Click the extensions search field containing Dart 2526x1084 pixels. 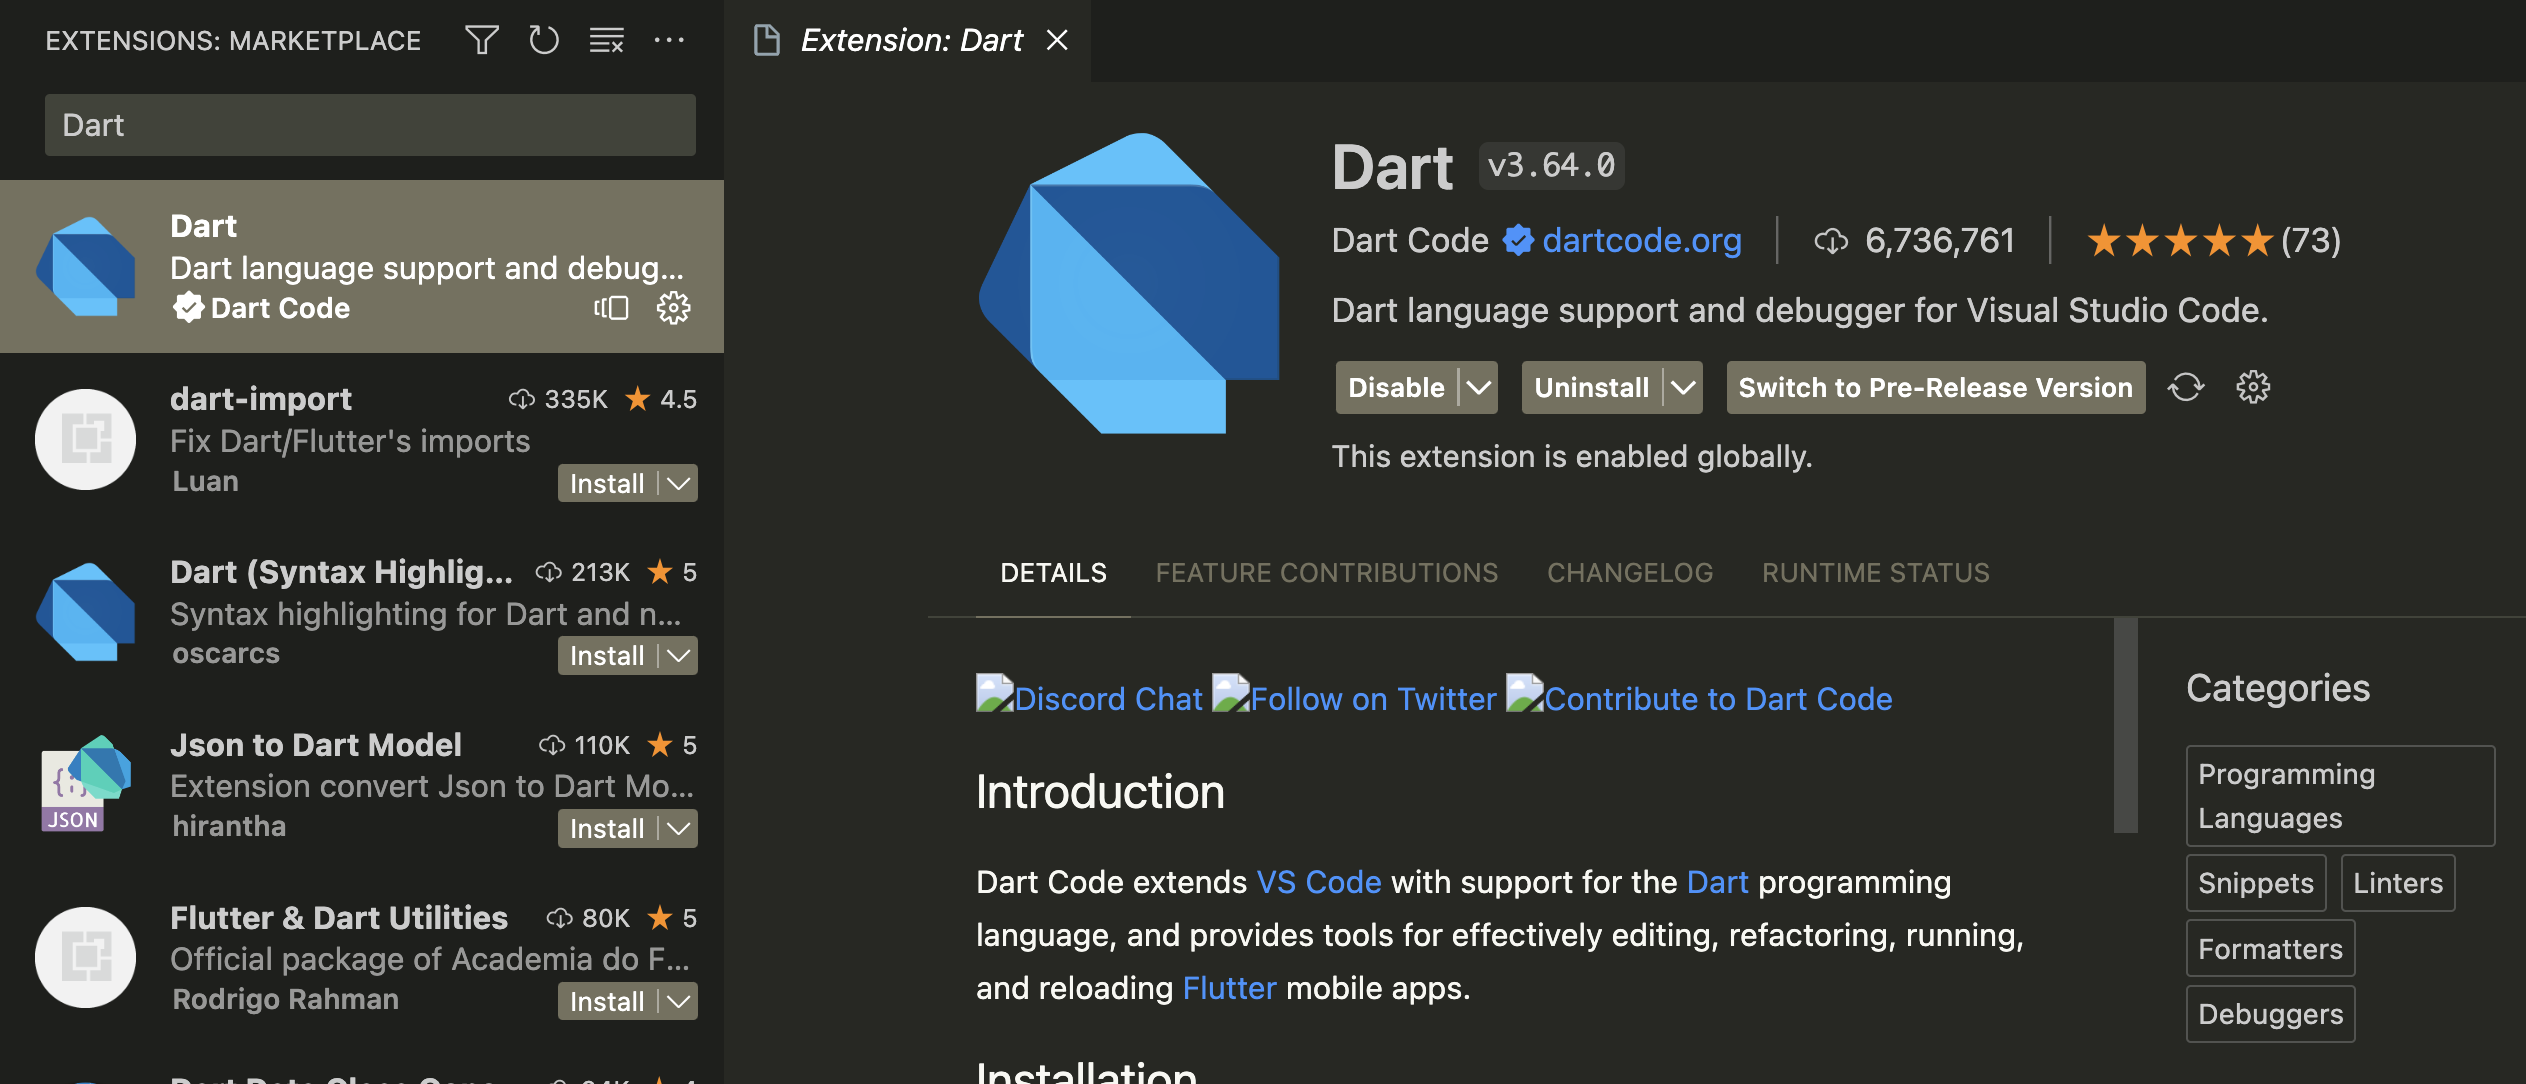(370, 125)
